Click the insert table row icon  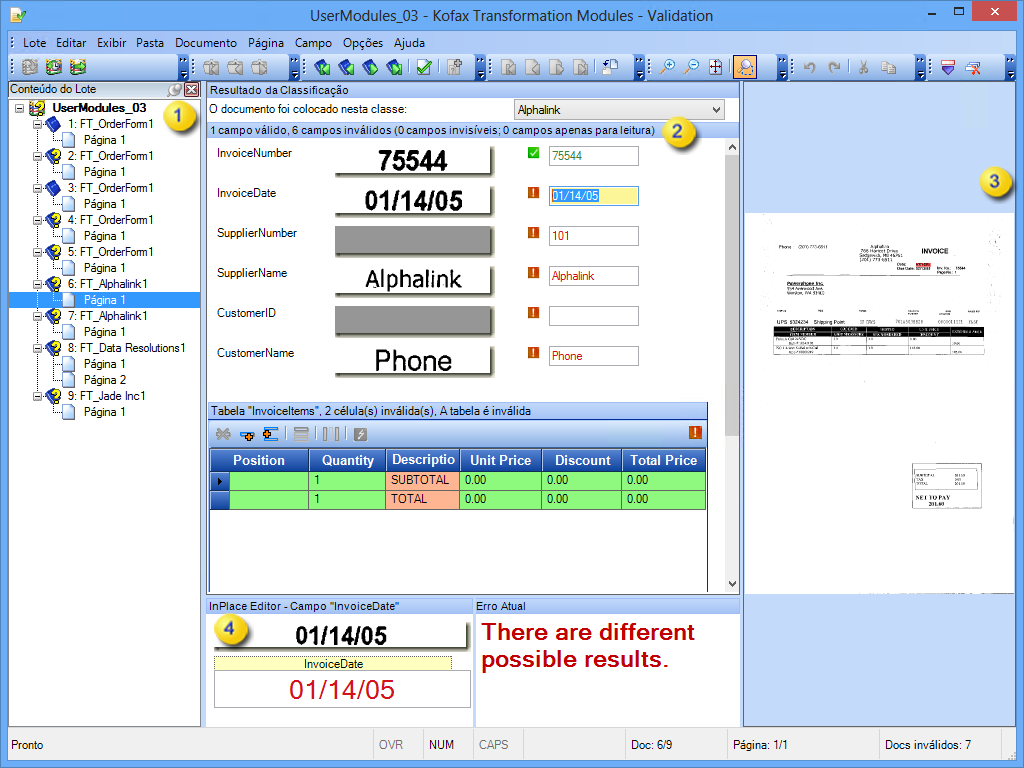tap(247, 434)
